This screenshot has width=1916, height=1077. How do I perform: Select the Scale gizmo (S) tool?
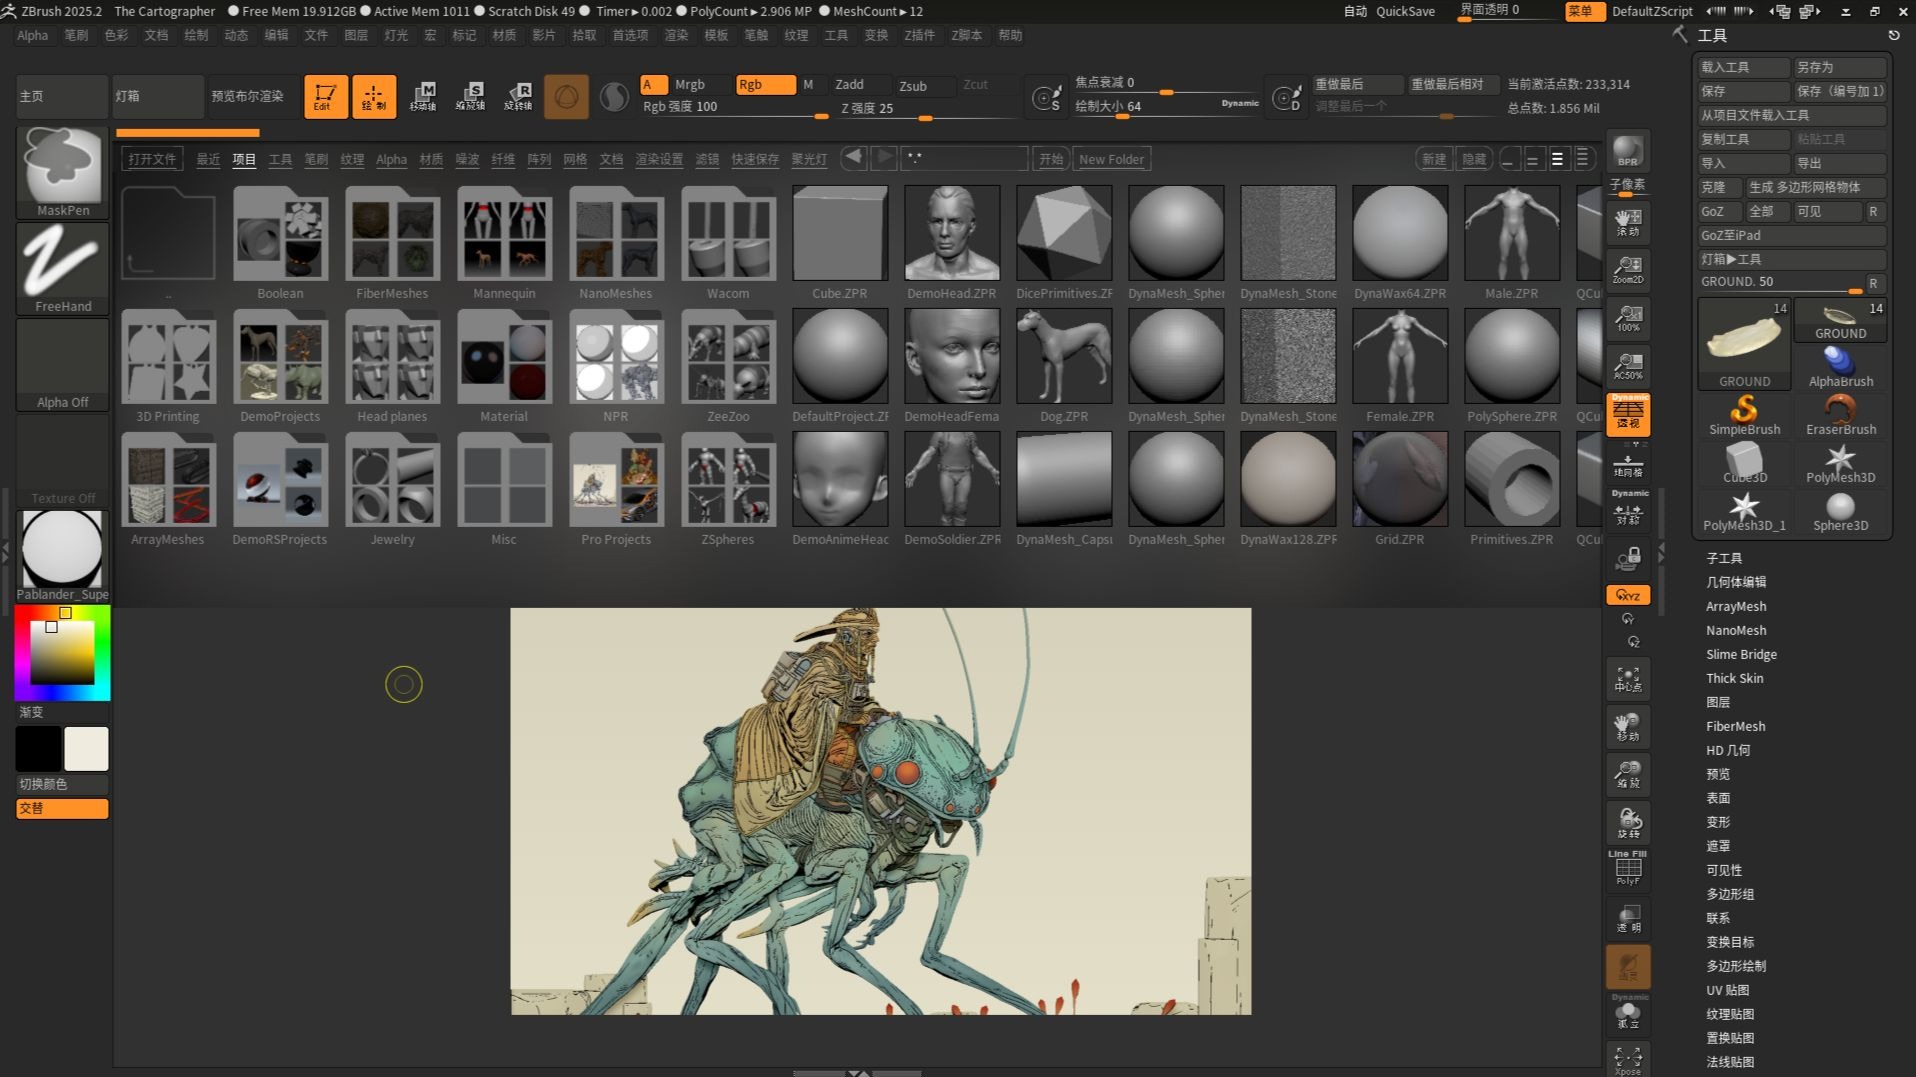point(470,96)
